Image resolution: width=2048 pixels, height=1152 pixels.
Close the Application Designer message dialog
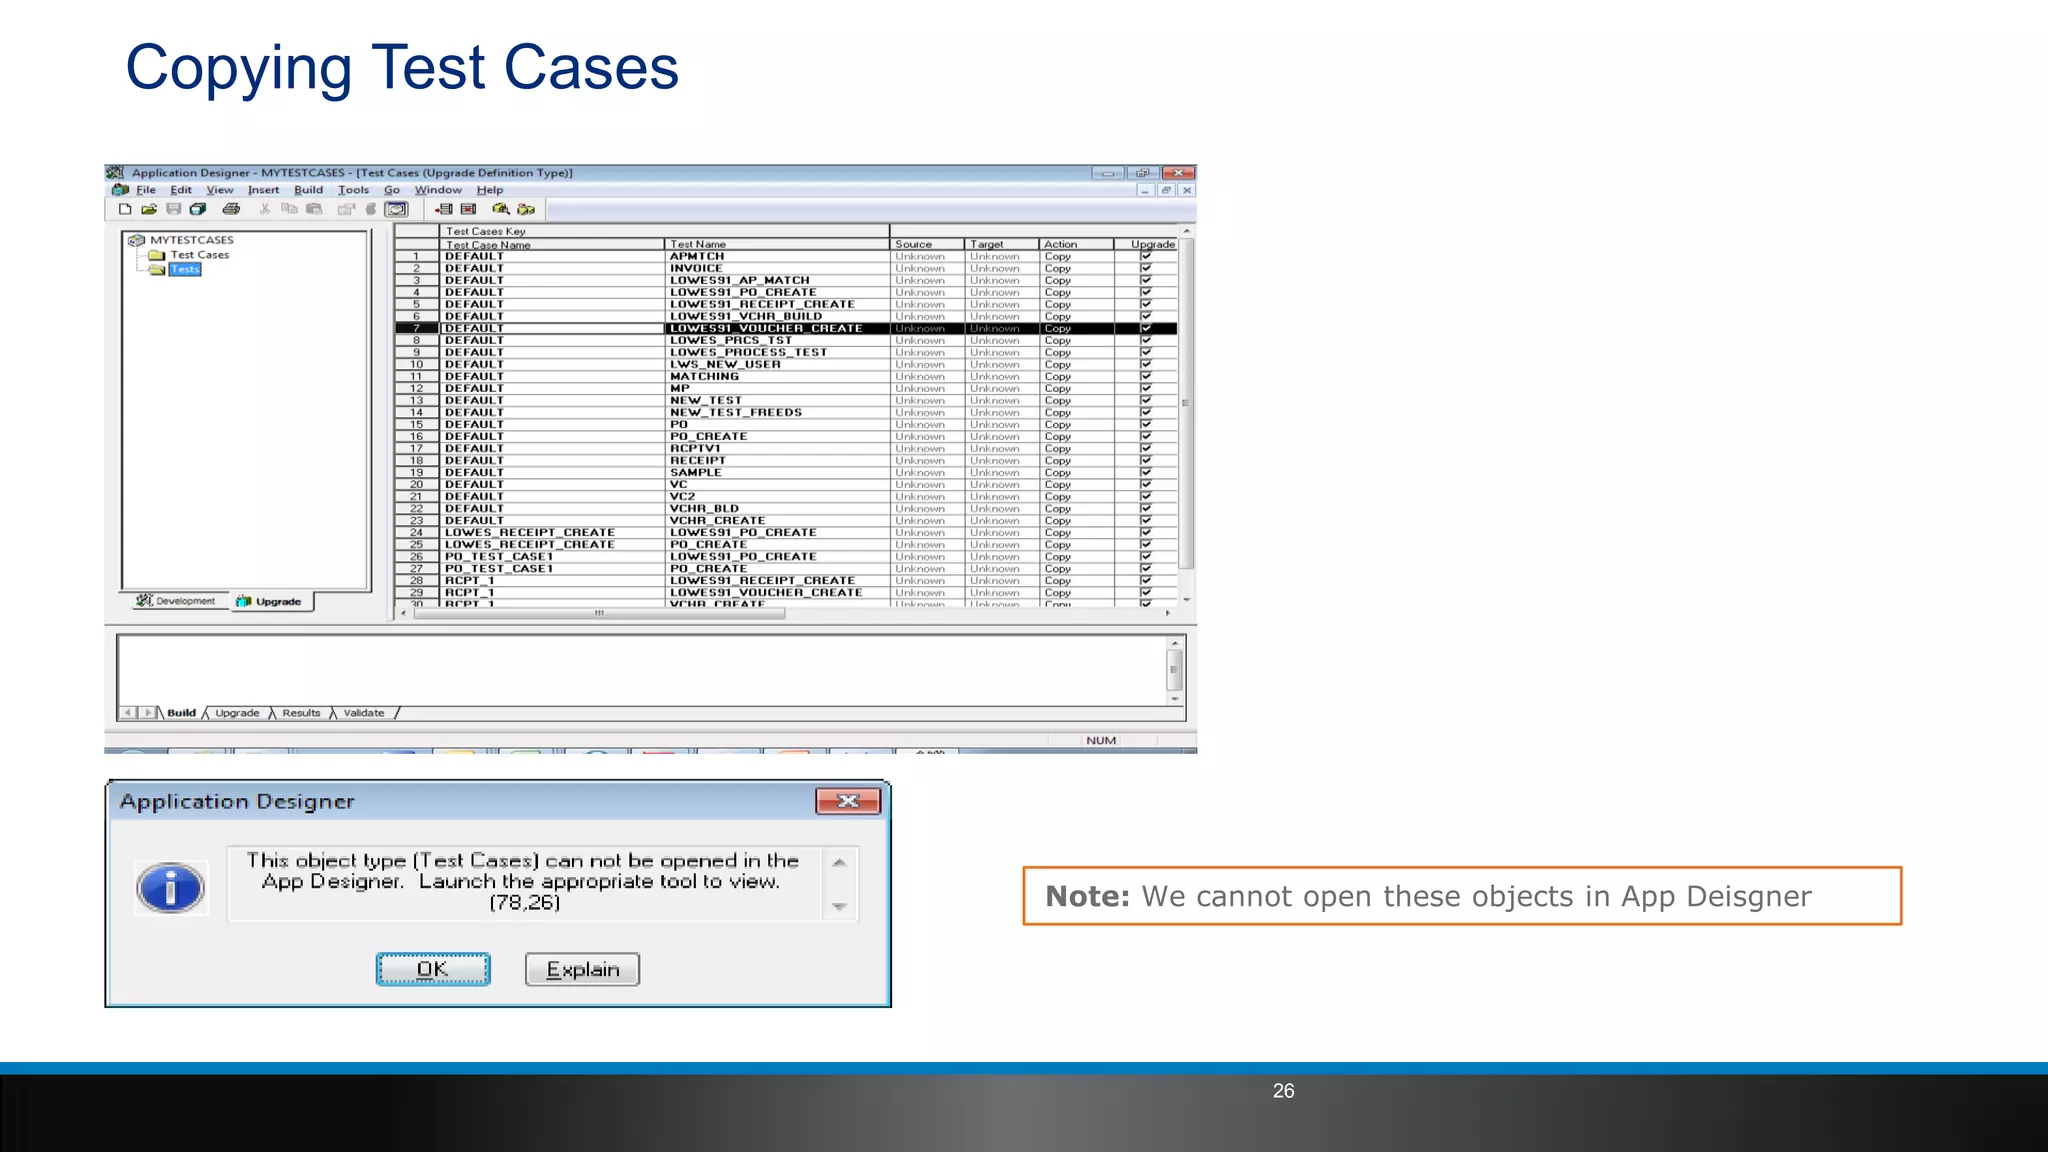tap(848, 801)
